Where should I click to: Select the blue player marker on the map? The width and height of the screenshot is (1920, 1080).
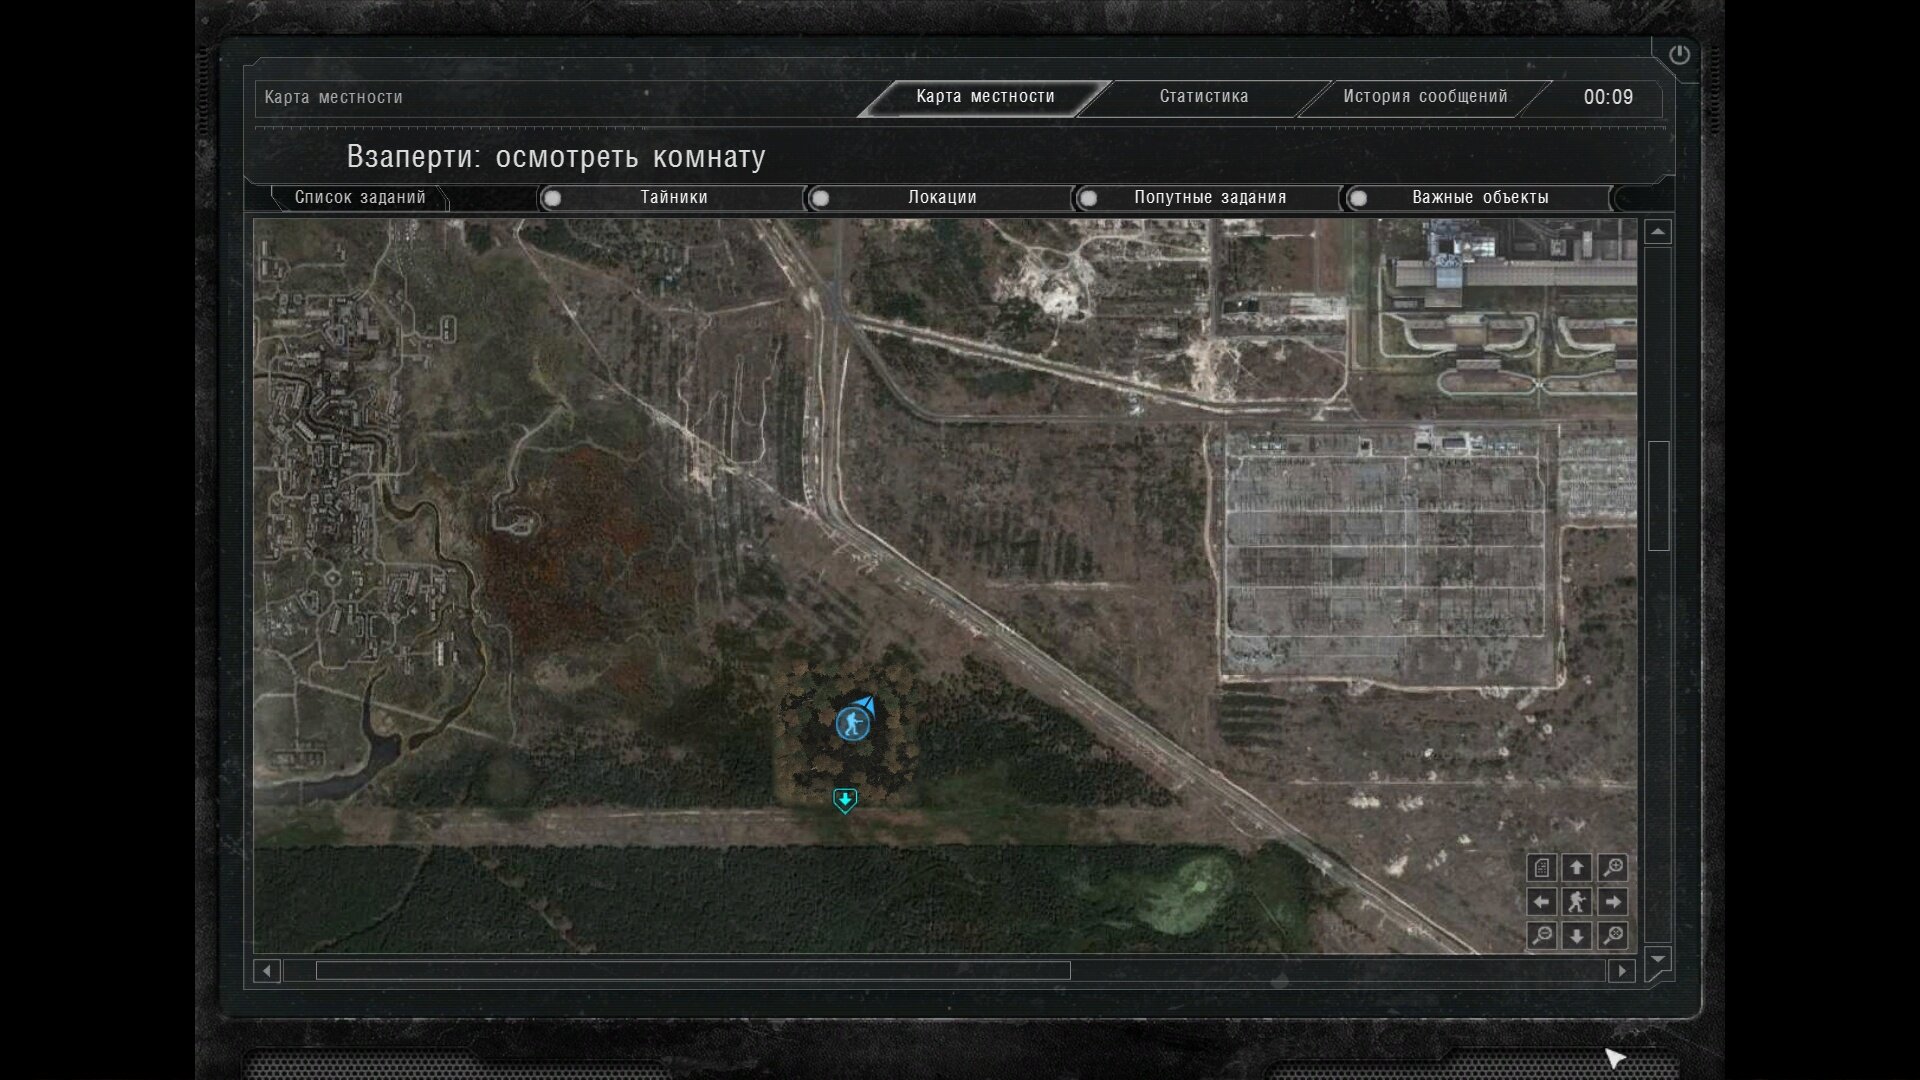coord(852,722)
